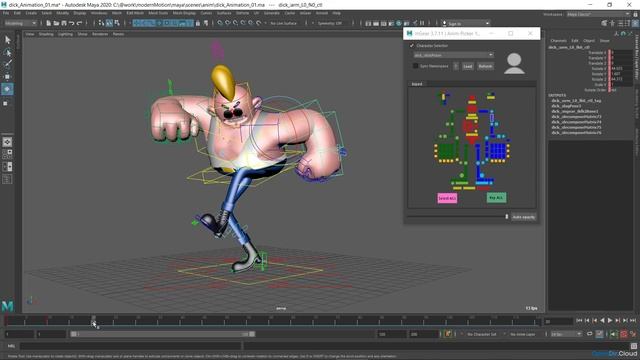Redo with the redo arrow icon
Viewport: 640px width, 360px height.
(80, 23)
